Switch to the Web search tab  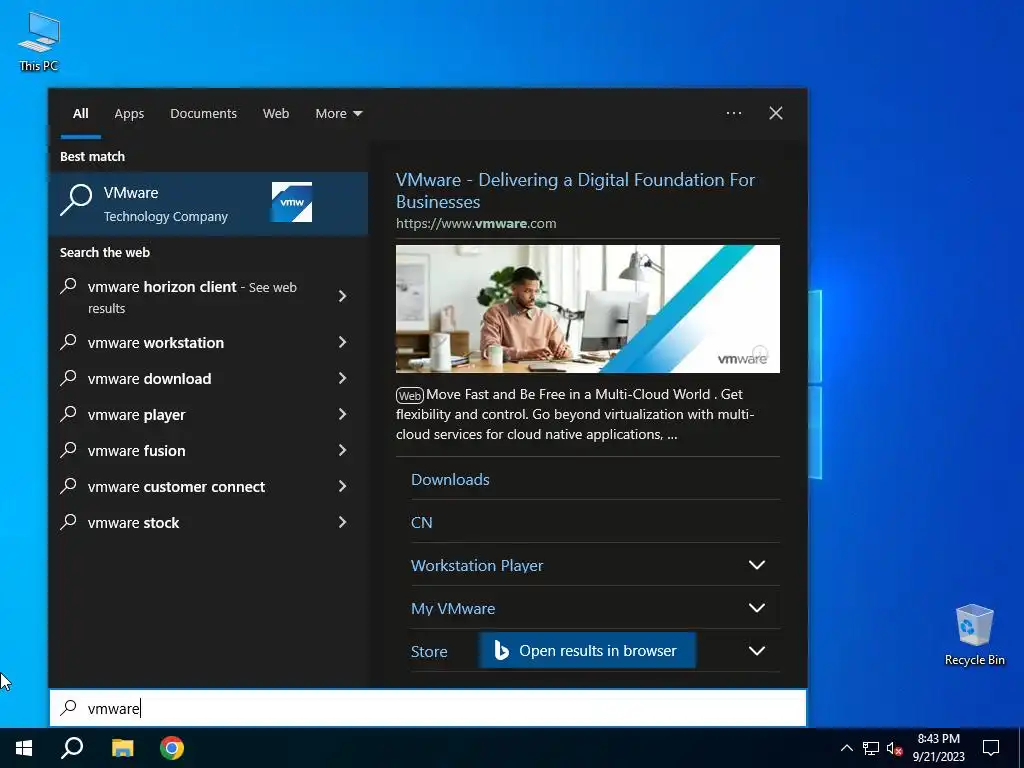point(276,114)
